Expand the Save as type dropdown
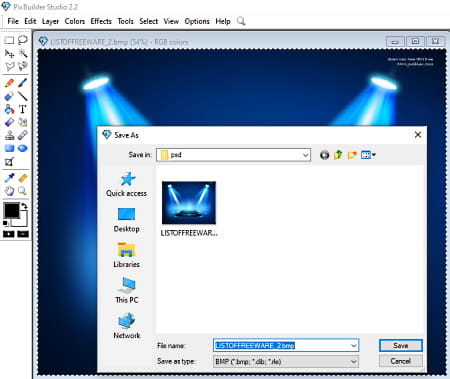Viewport: 450px width, 379px height. tap(354, 362)
